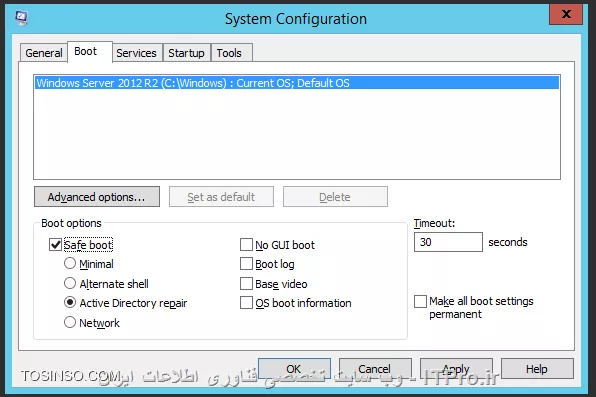Check the Boot log option
Screen dimensions: 596x397
246,264
